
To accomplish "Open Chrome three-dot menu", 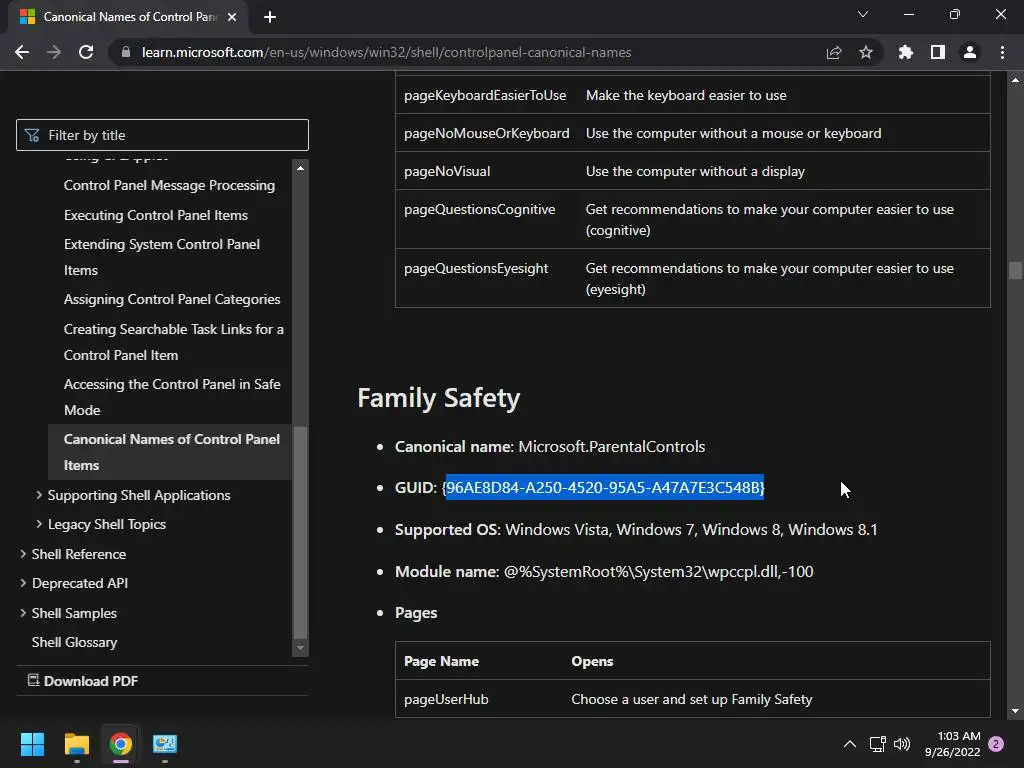I will pos(1002,52).
